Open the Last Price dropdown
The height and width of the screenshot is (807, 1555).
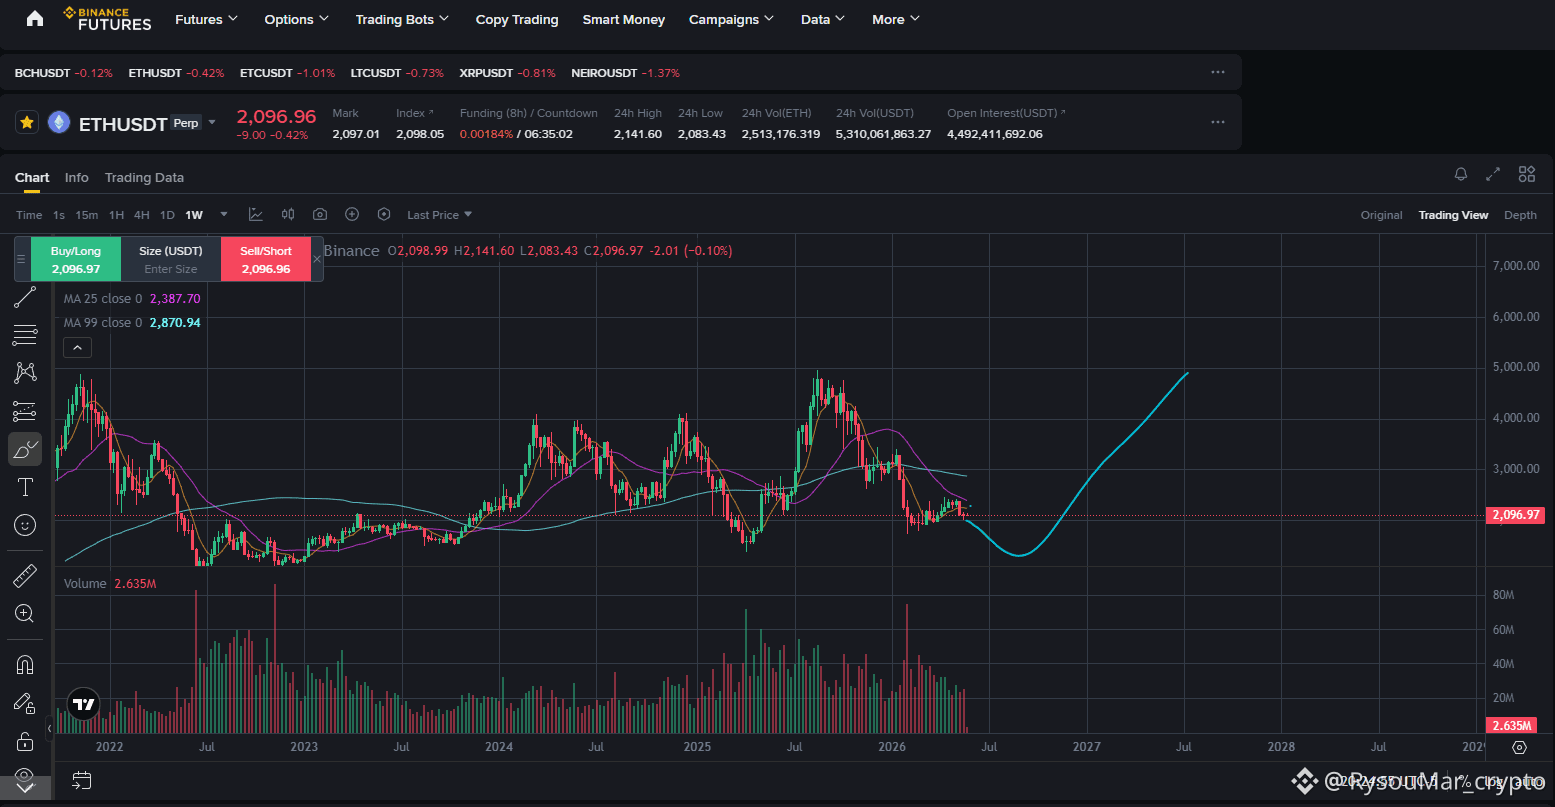(440, 215)
